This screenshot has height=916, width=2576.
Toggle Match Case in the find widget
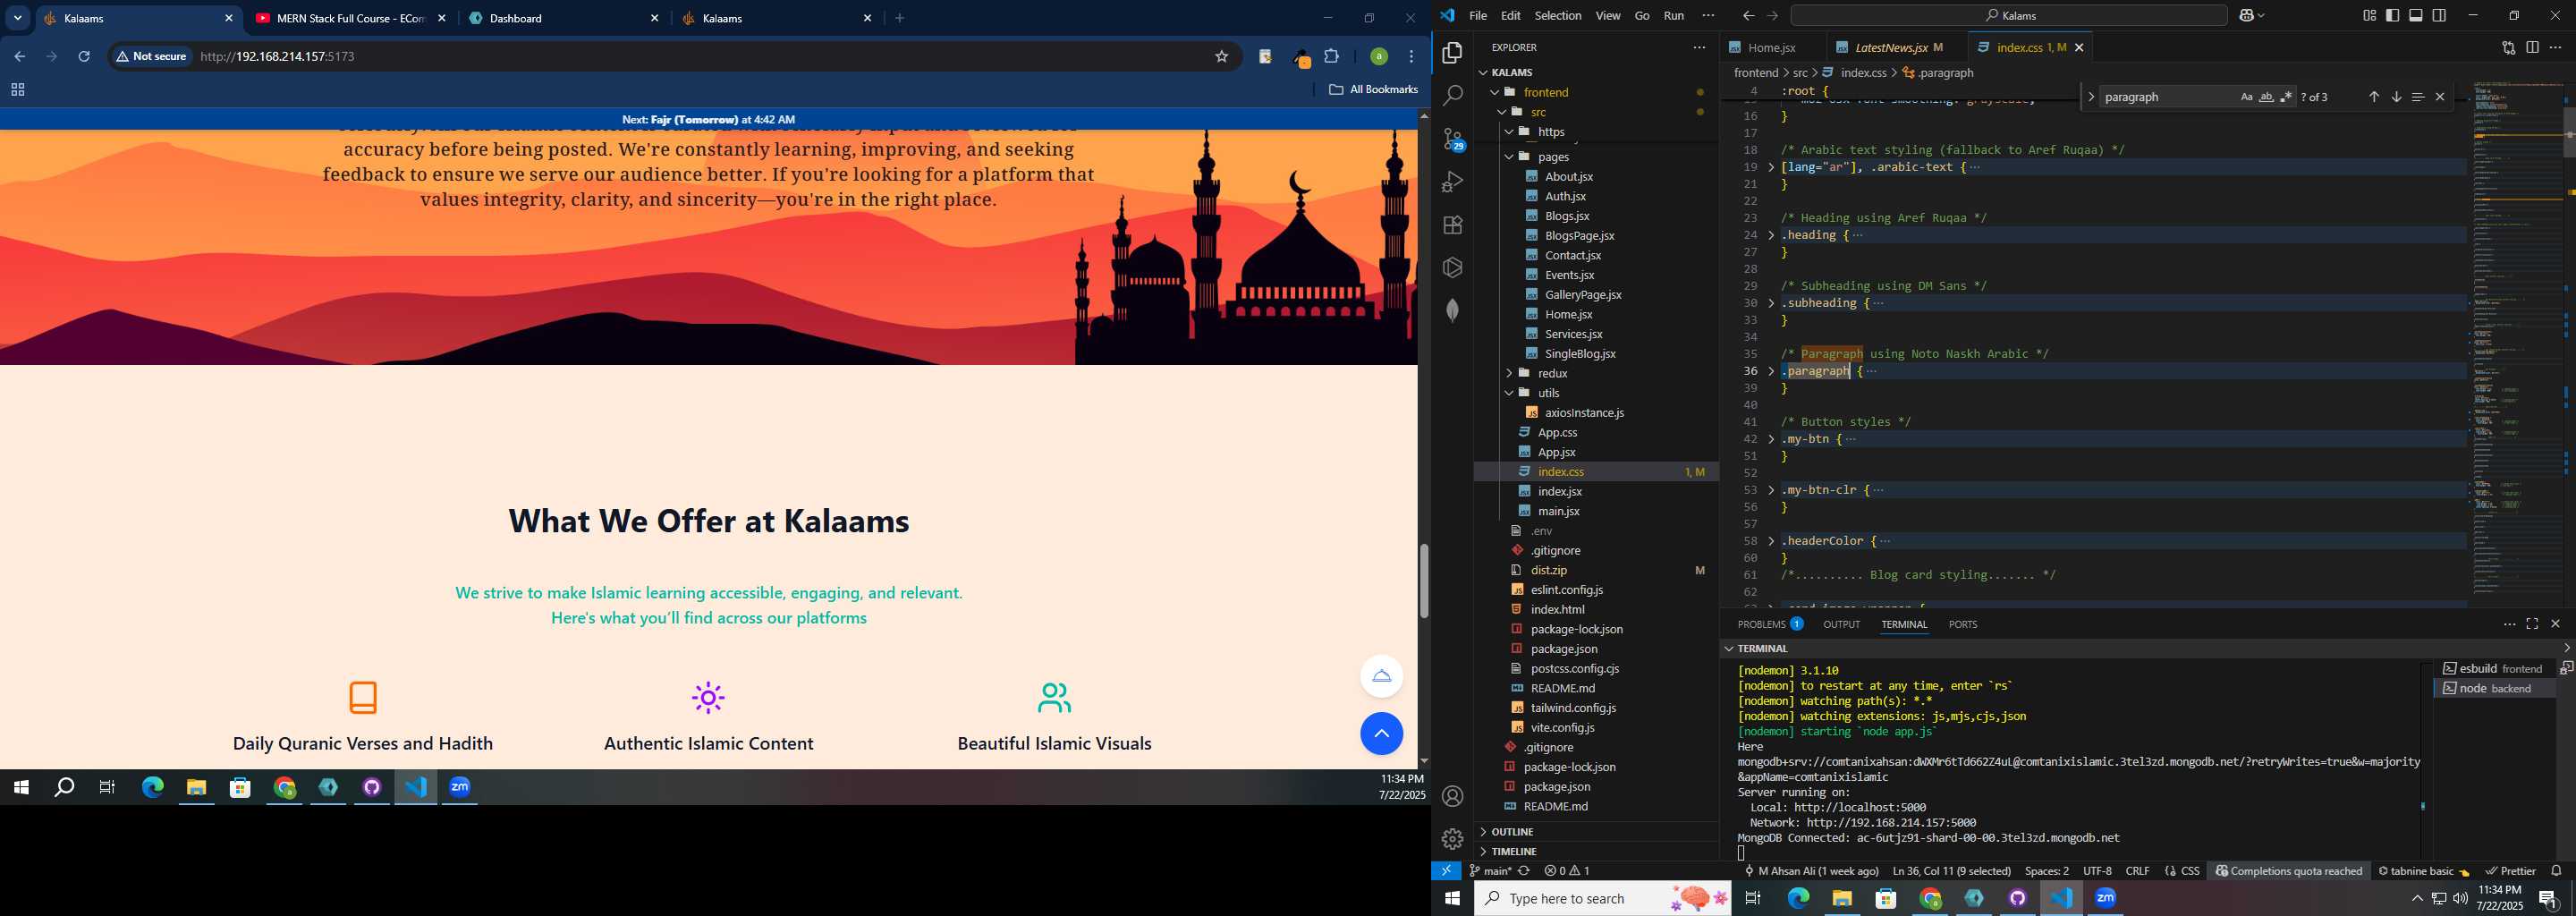2246,97
